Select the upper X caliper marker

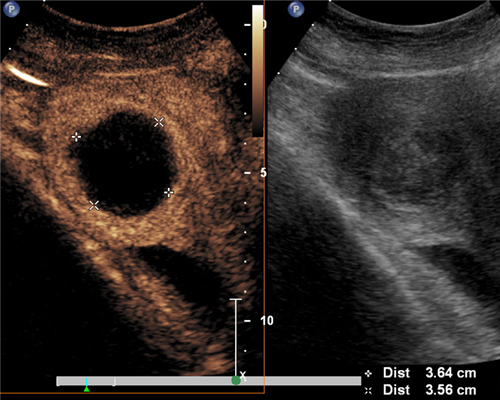point(159,122)
